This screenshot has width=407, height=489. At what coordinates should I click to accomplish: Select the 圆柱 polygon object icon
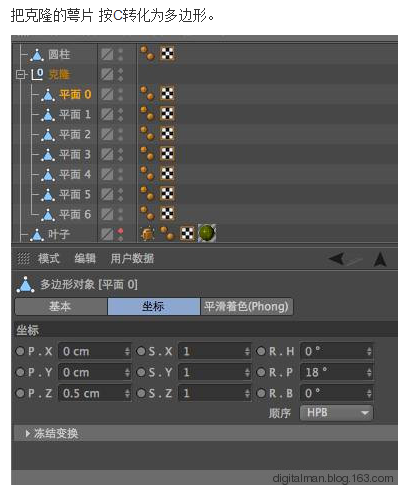[37, 54]
